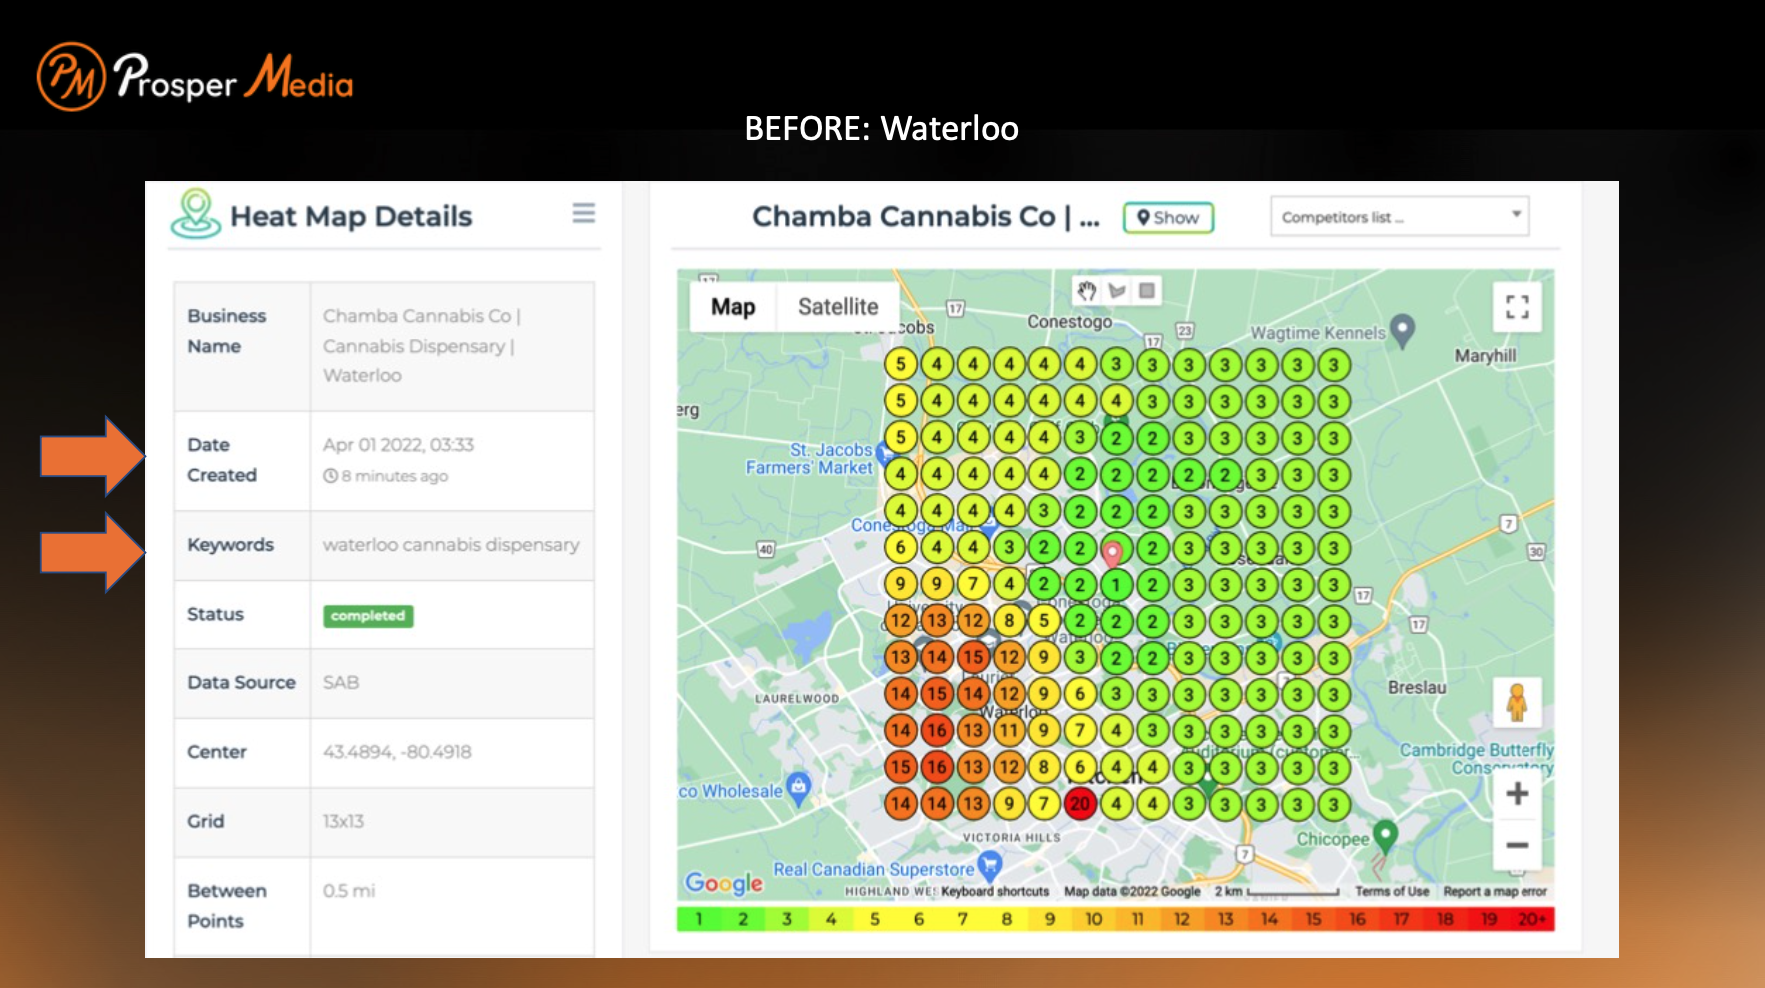Zoom out on the map
This screenshot has width=1765, height=988.
coord(1517,845)
